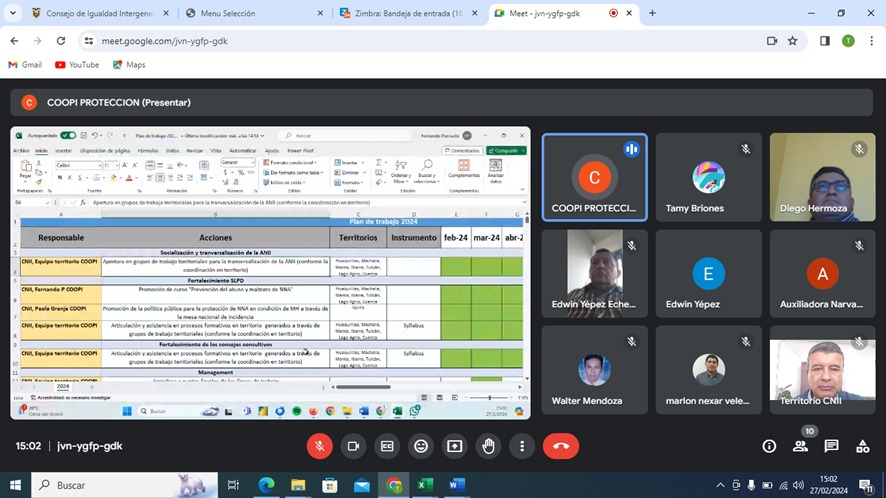Open the activities panel

[x=862, y=446]
